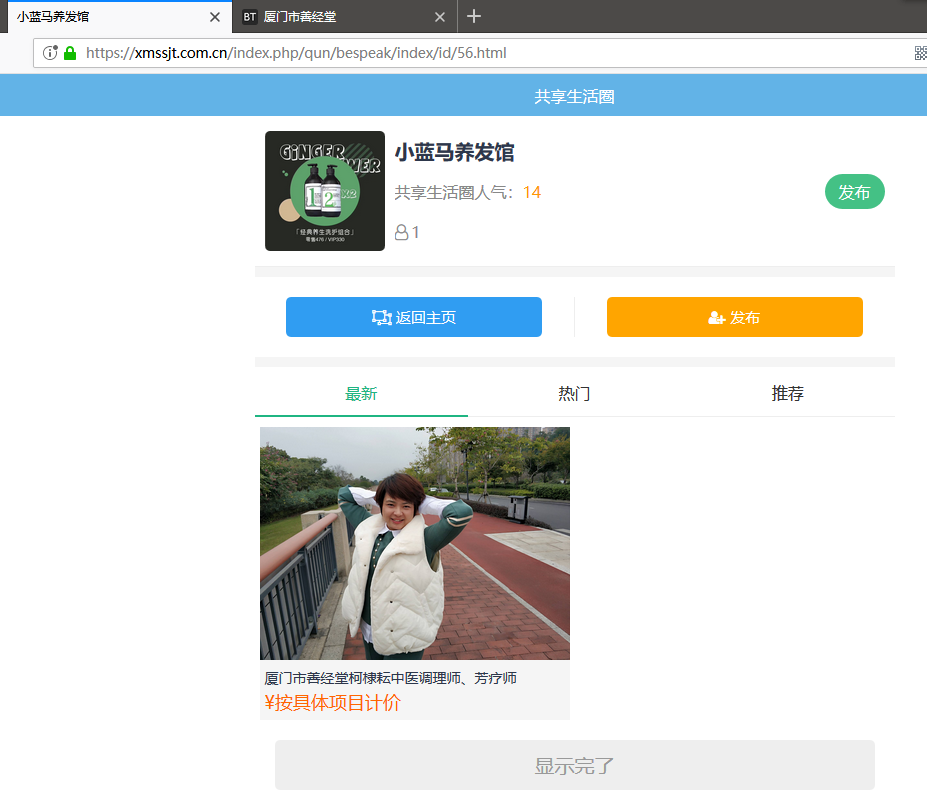Click the ¥按具体项目计价 price text
Screen dimensions: 927x792
[x=333, y=703]
